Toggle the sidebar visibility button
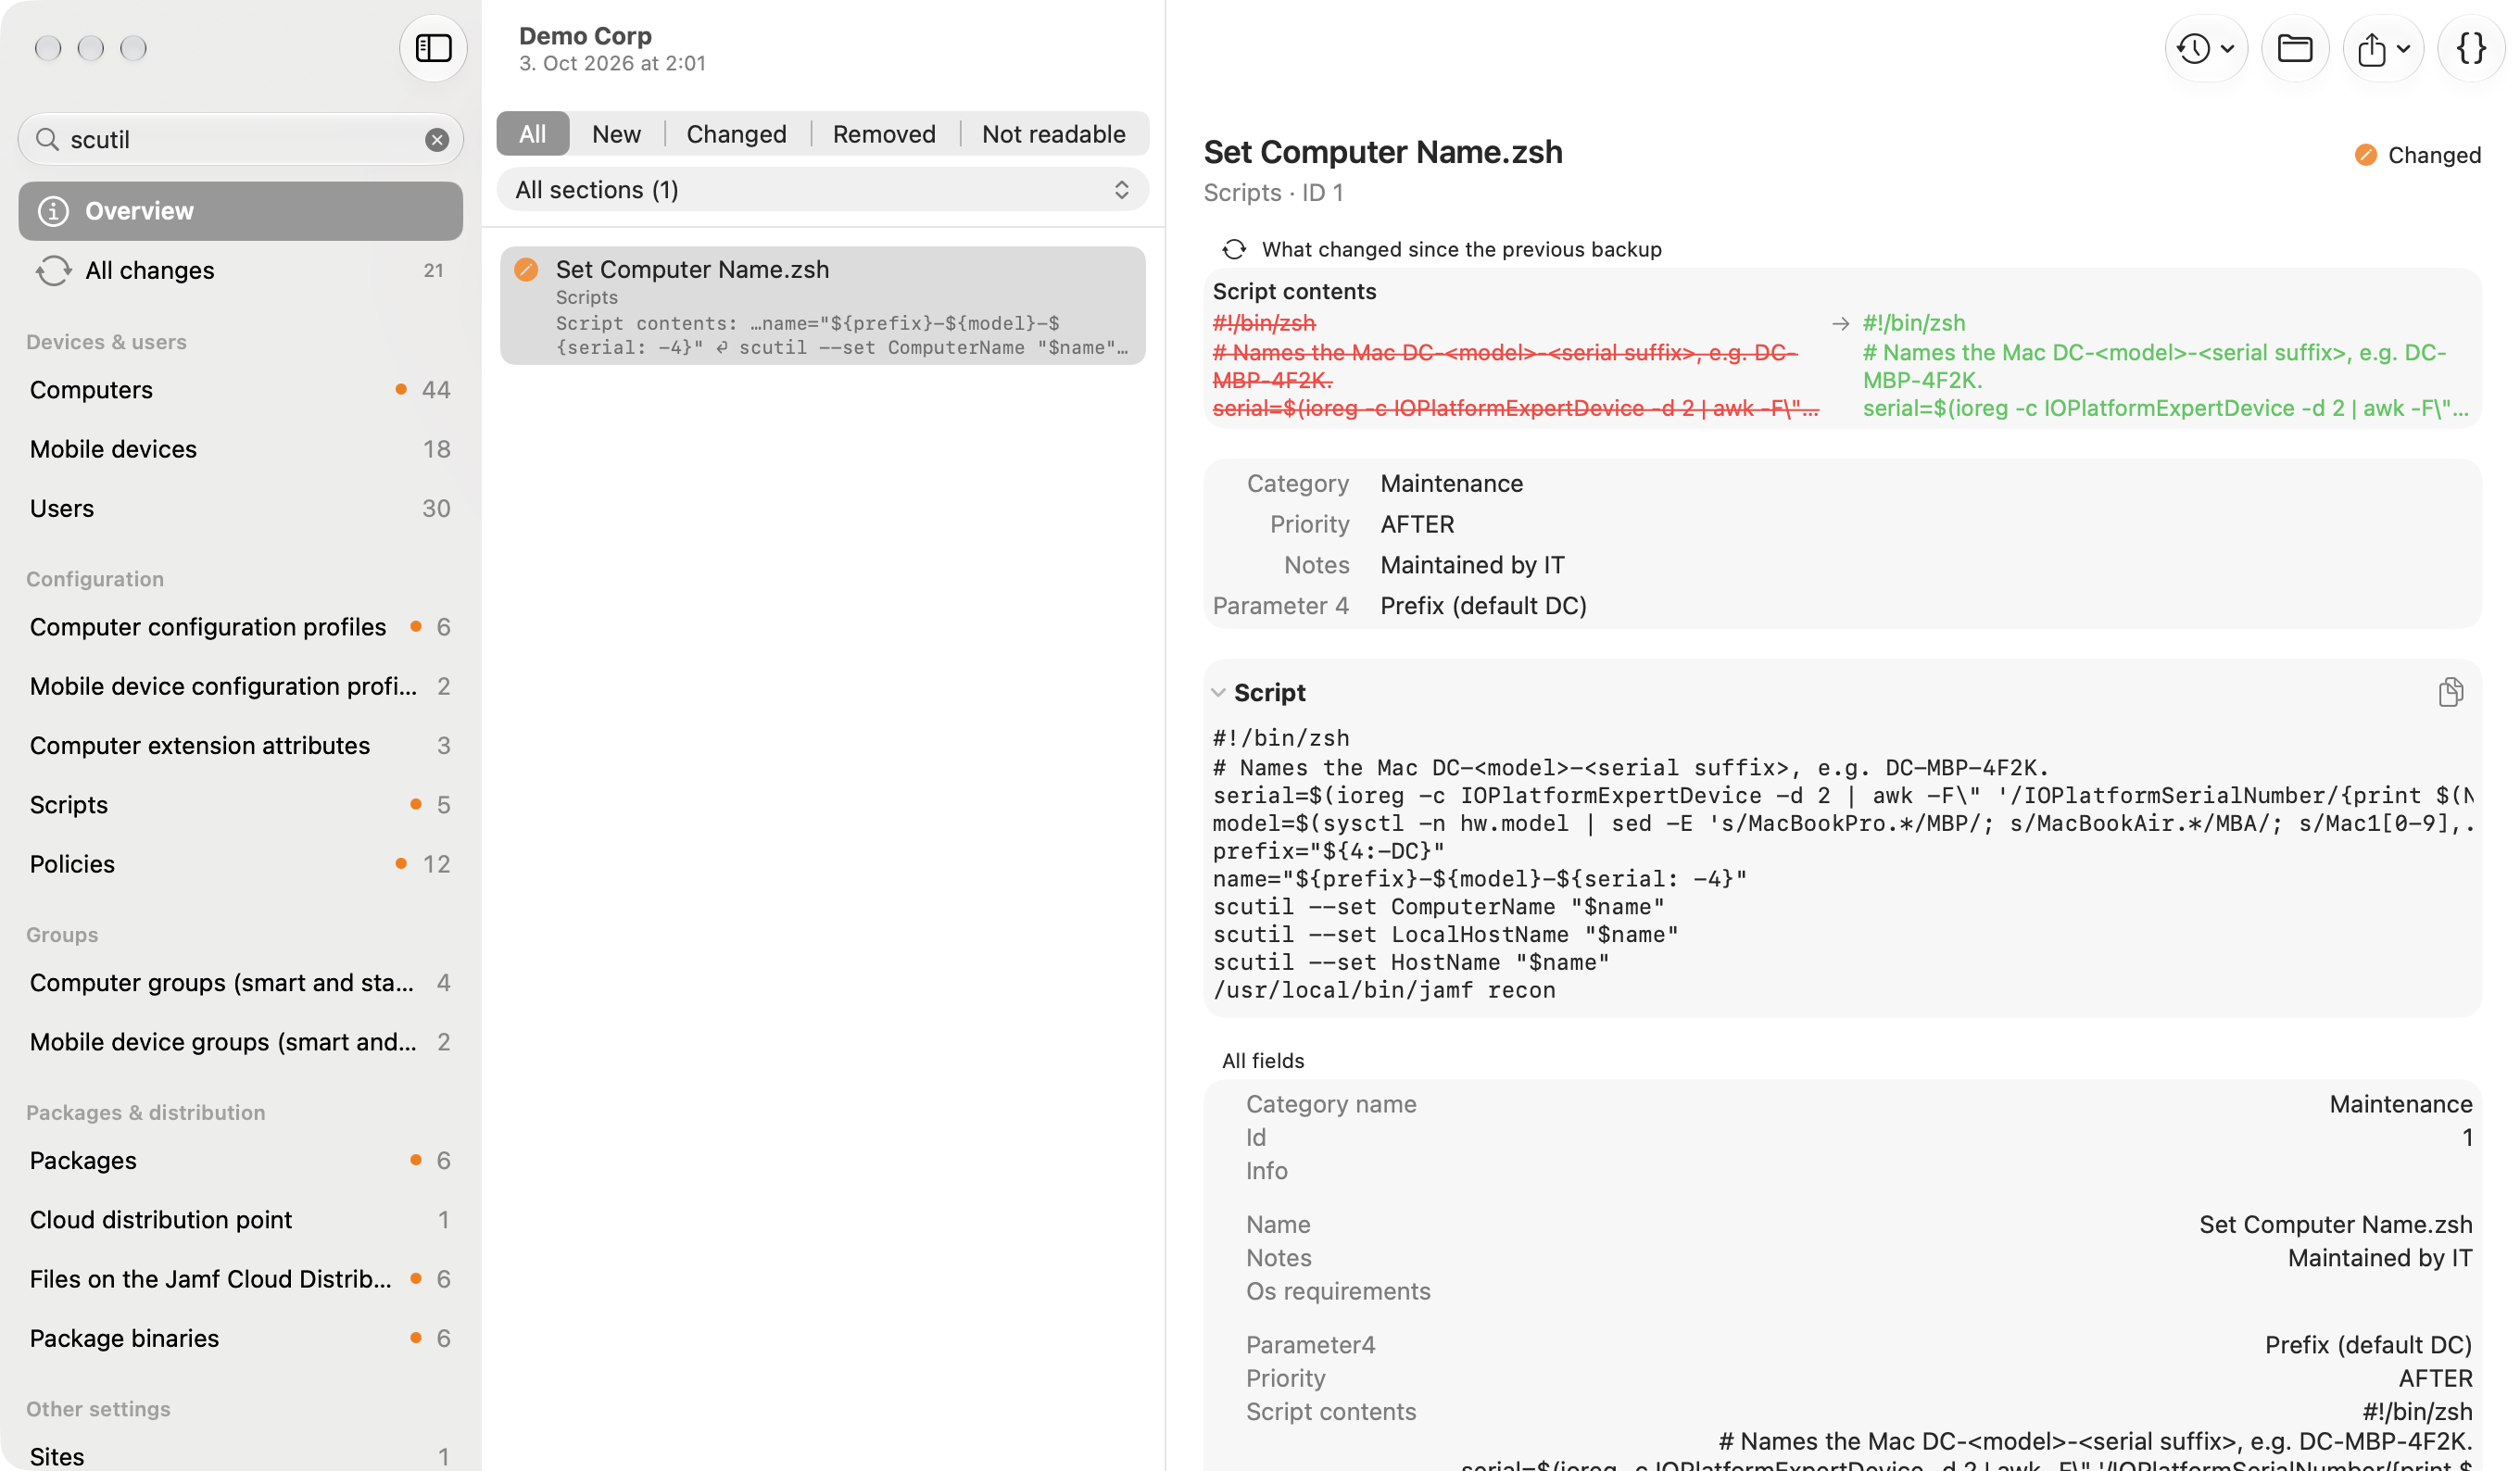 click(433, 48)
